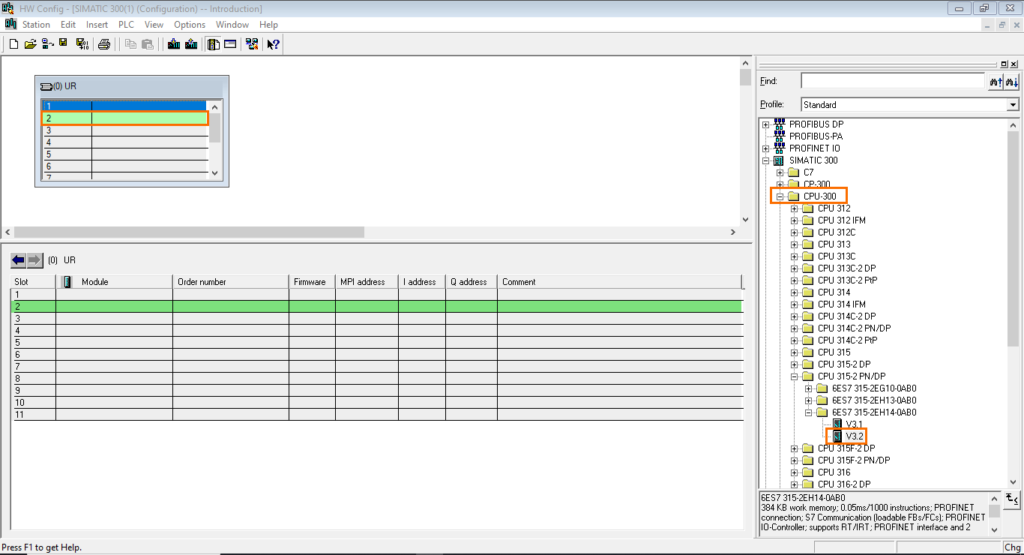Click the MPI address column header

coord(367,282)
